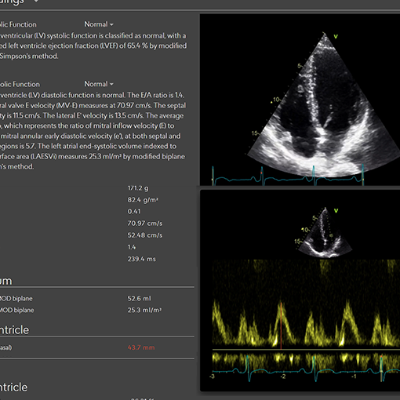Click the 82.4 g/m² indexed mass value
400x400 pixels.
(143, 200)
